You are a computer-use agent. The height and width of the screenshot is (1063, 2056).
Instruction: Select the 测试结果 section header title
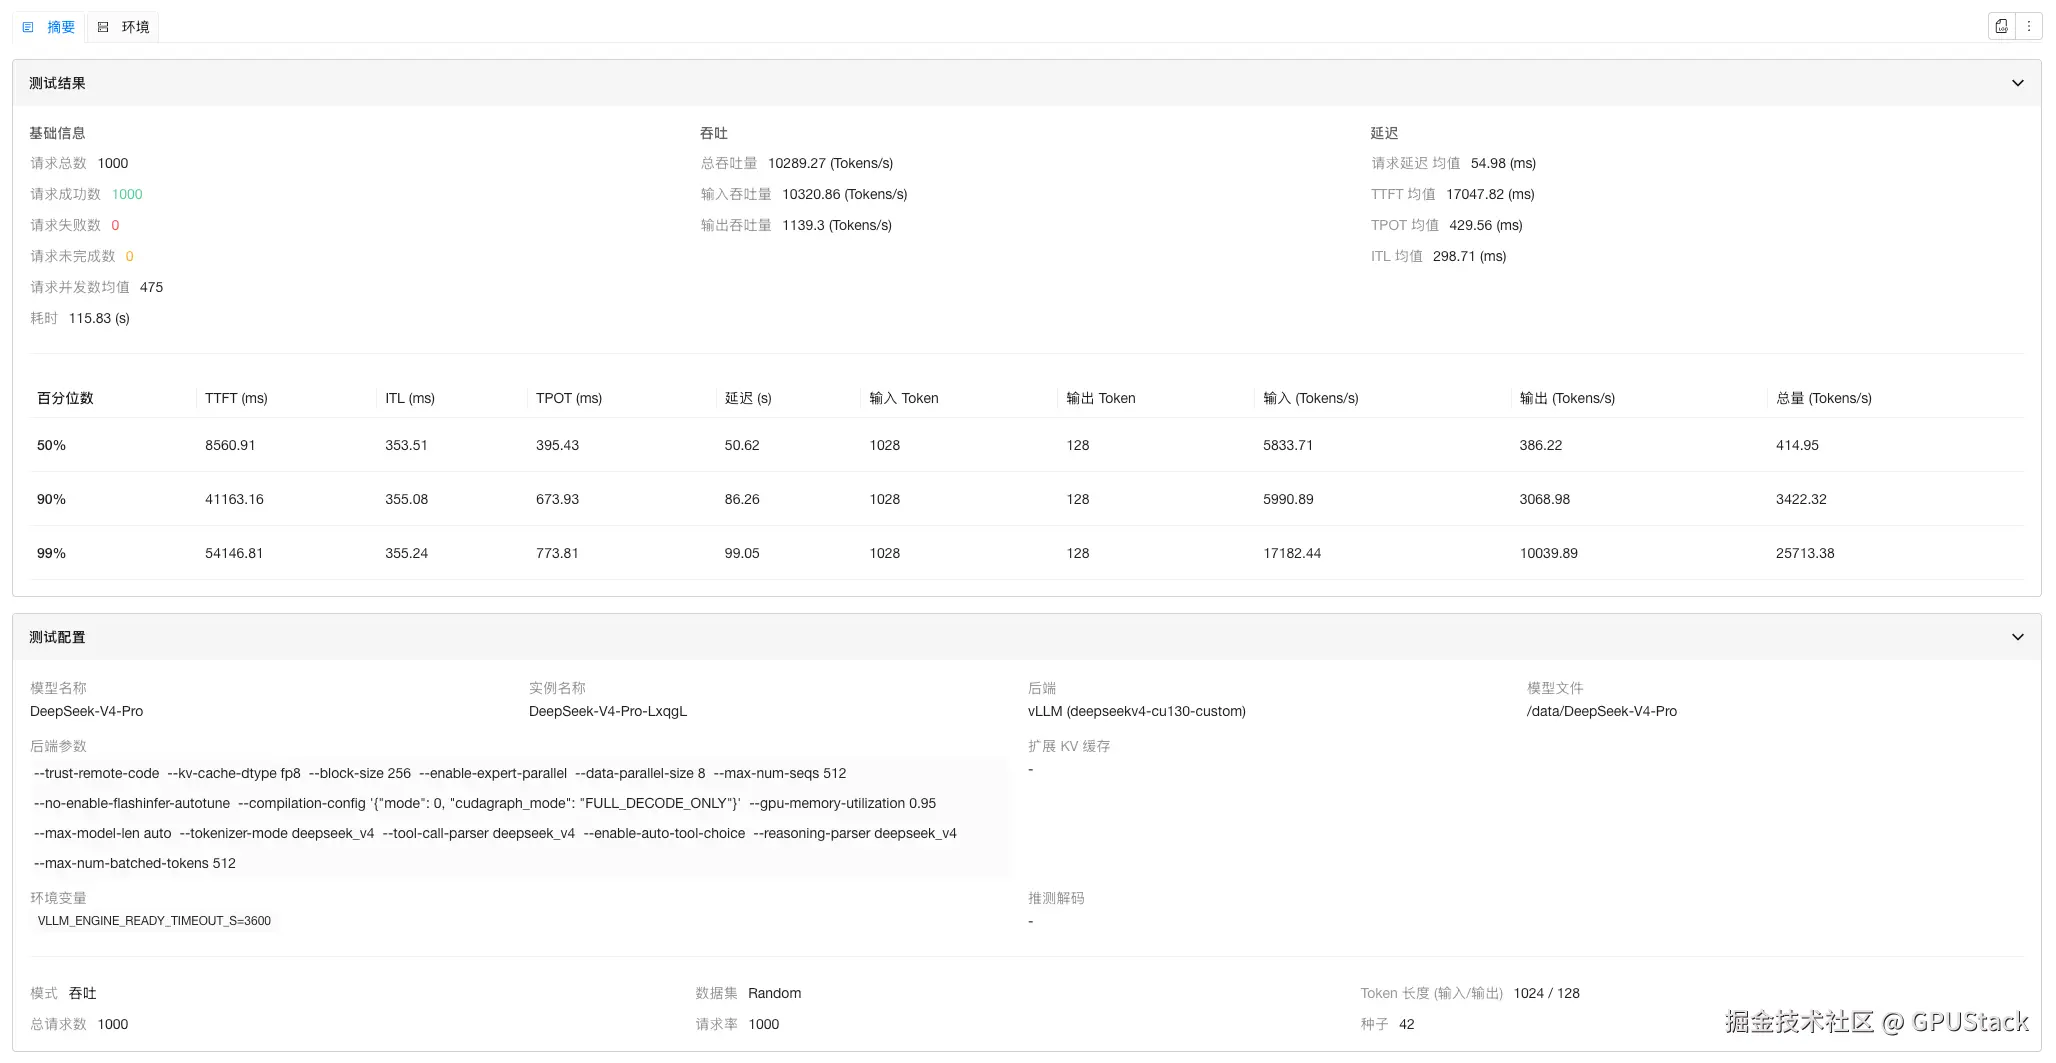[57, 83]
